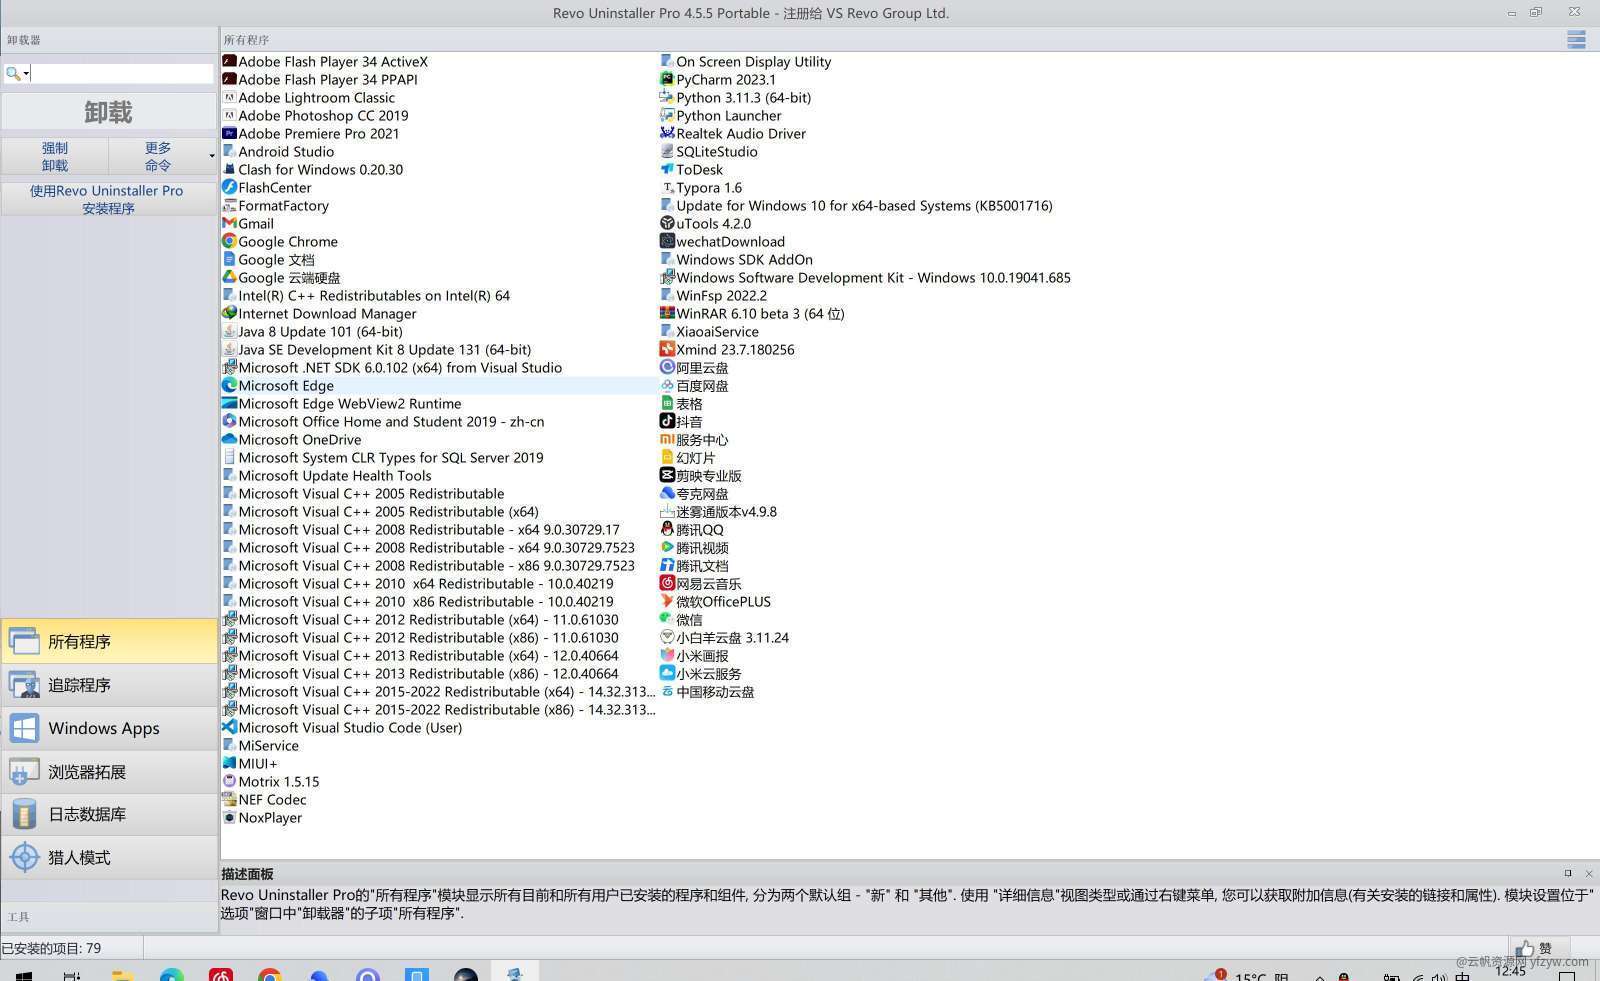The image size is (1600, 981).
Task: Click the 网易云音乐 icon
Action: [x=667, y=583]
